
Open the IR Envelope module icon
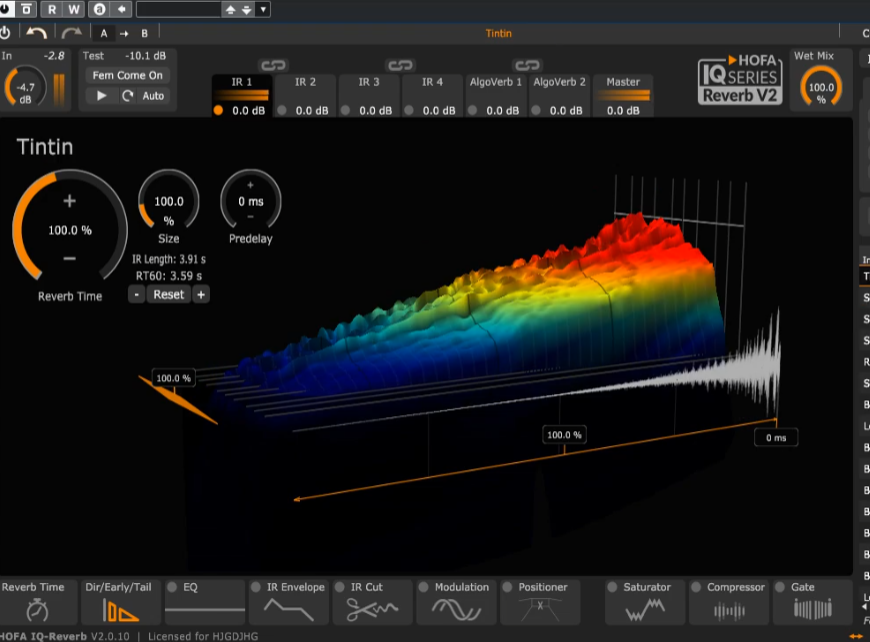pos(289,610)
